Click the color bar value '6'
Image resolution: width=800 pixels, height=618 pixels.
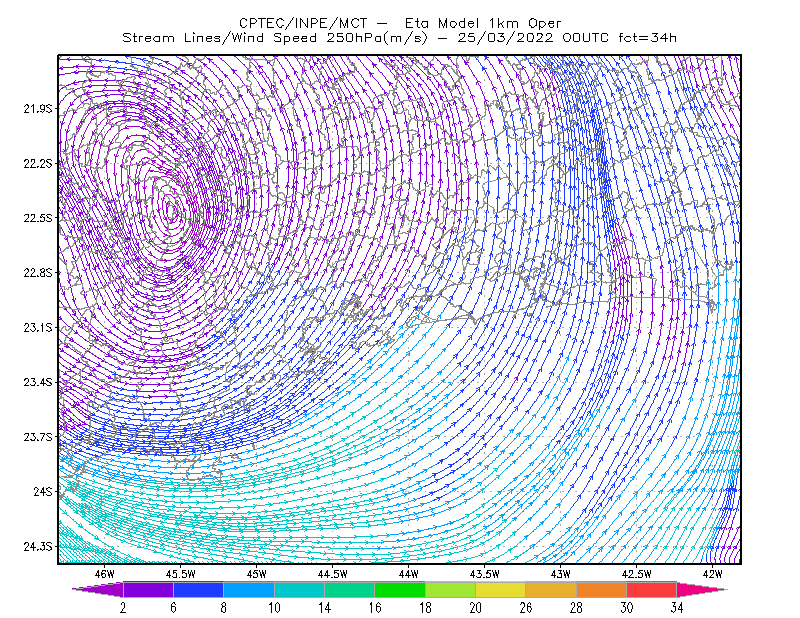[173, 608]
